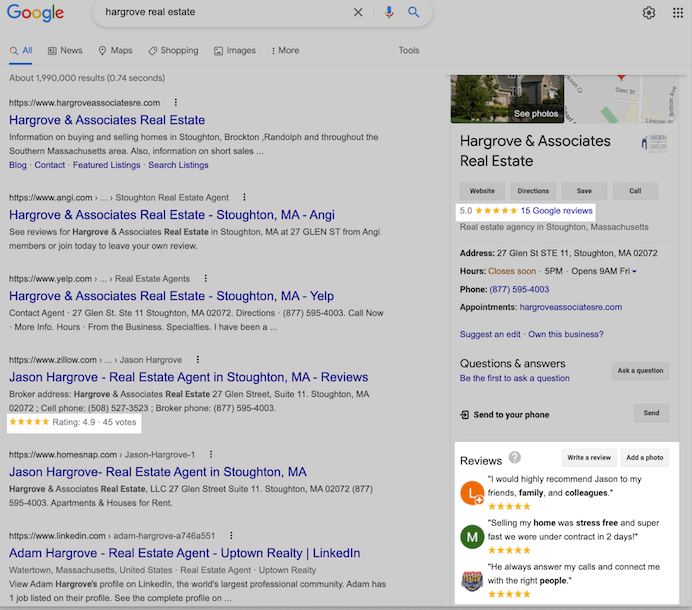Switch to the News tab
692x610 pixels.
pyautogui.click(x=65, y=50)
